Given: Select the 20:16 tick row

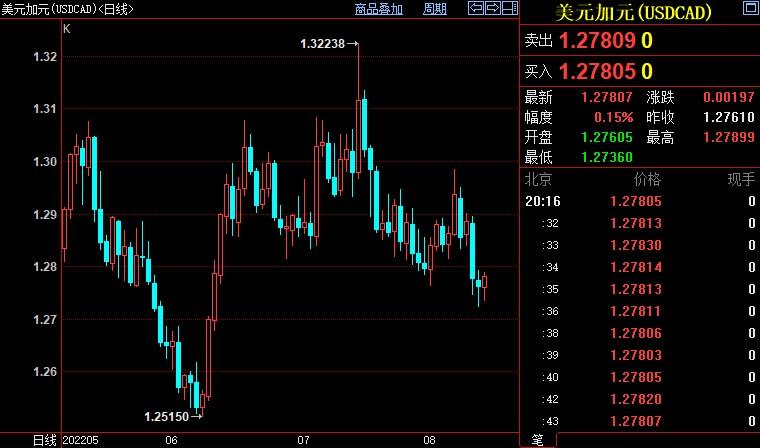Looking at the screenshot, I should pos(640,201).
